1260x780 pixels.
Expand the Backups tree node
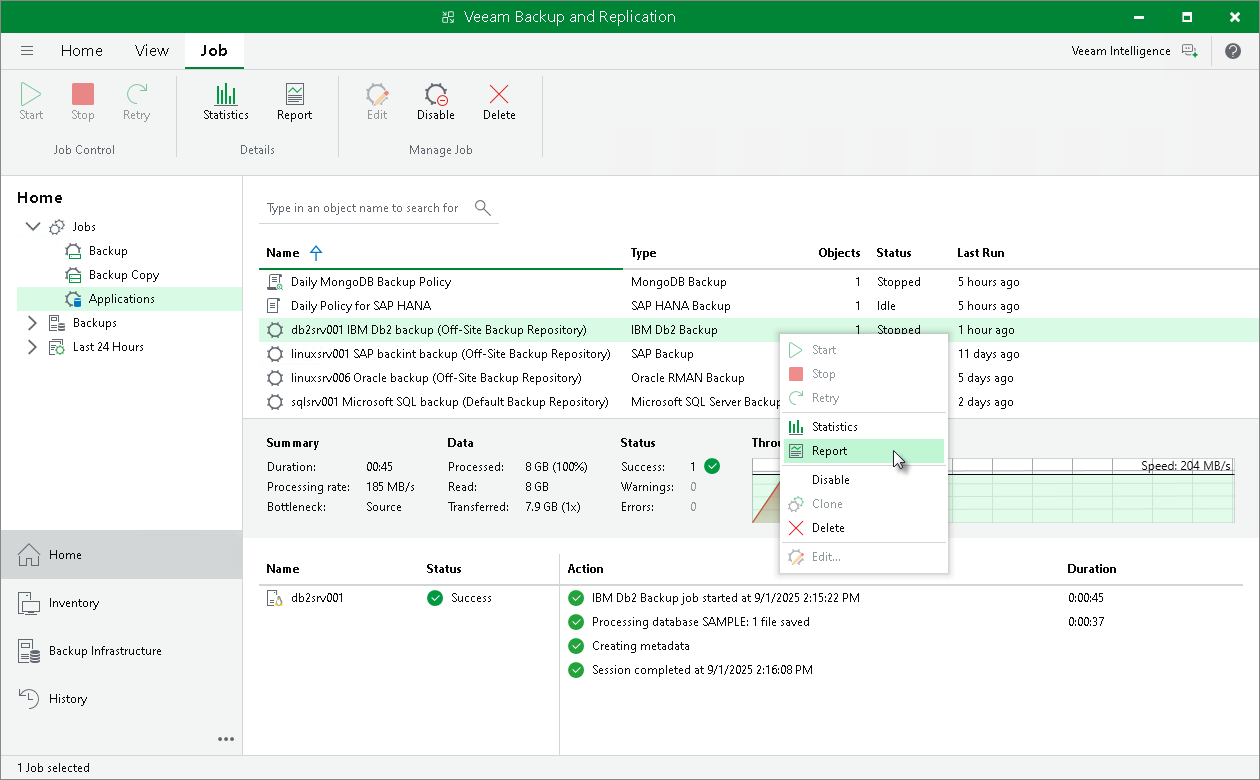coord(30,322)
